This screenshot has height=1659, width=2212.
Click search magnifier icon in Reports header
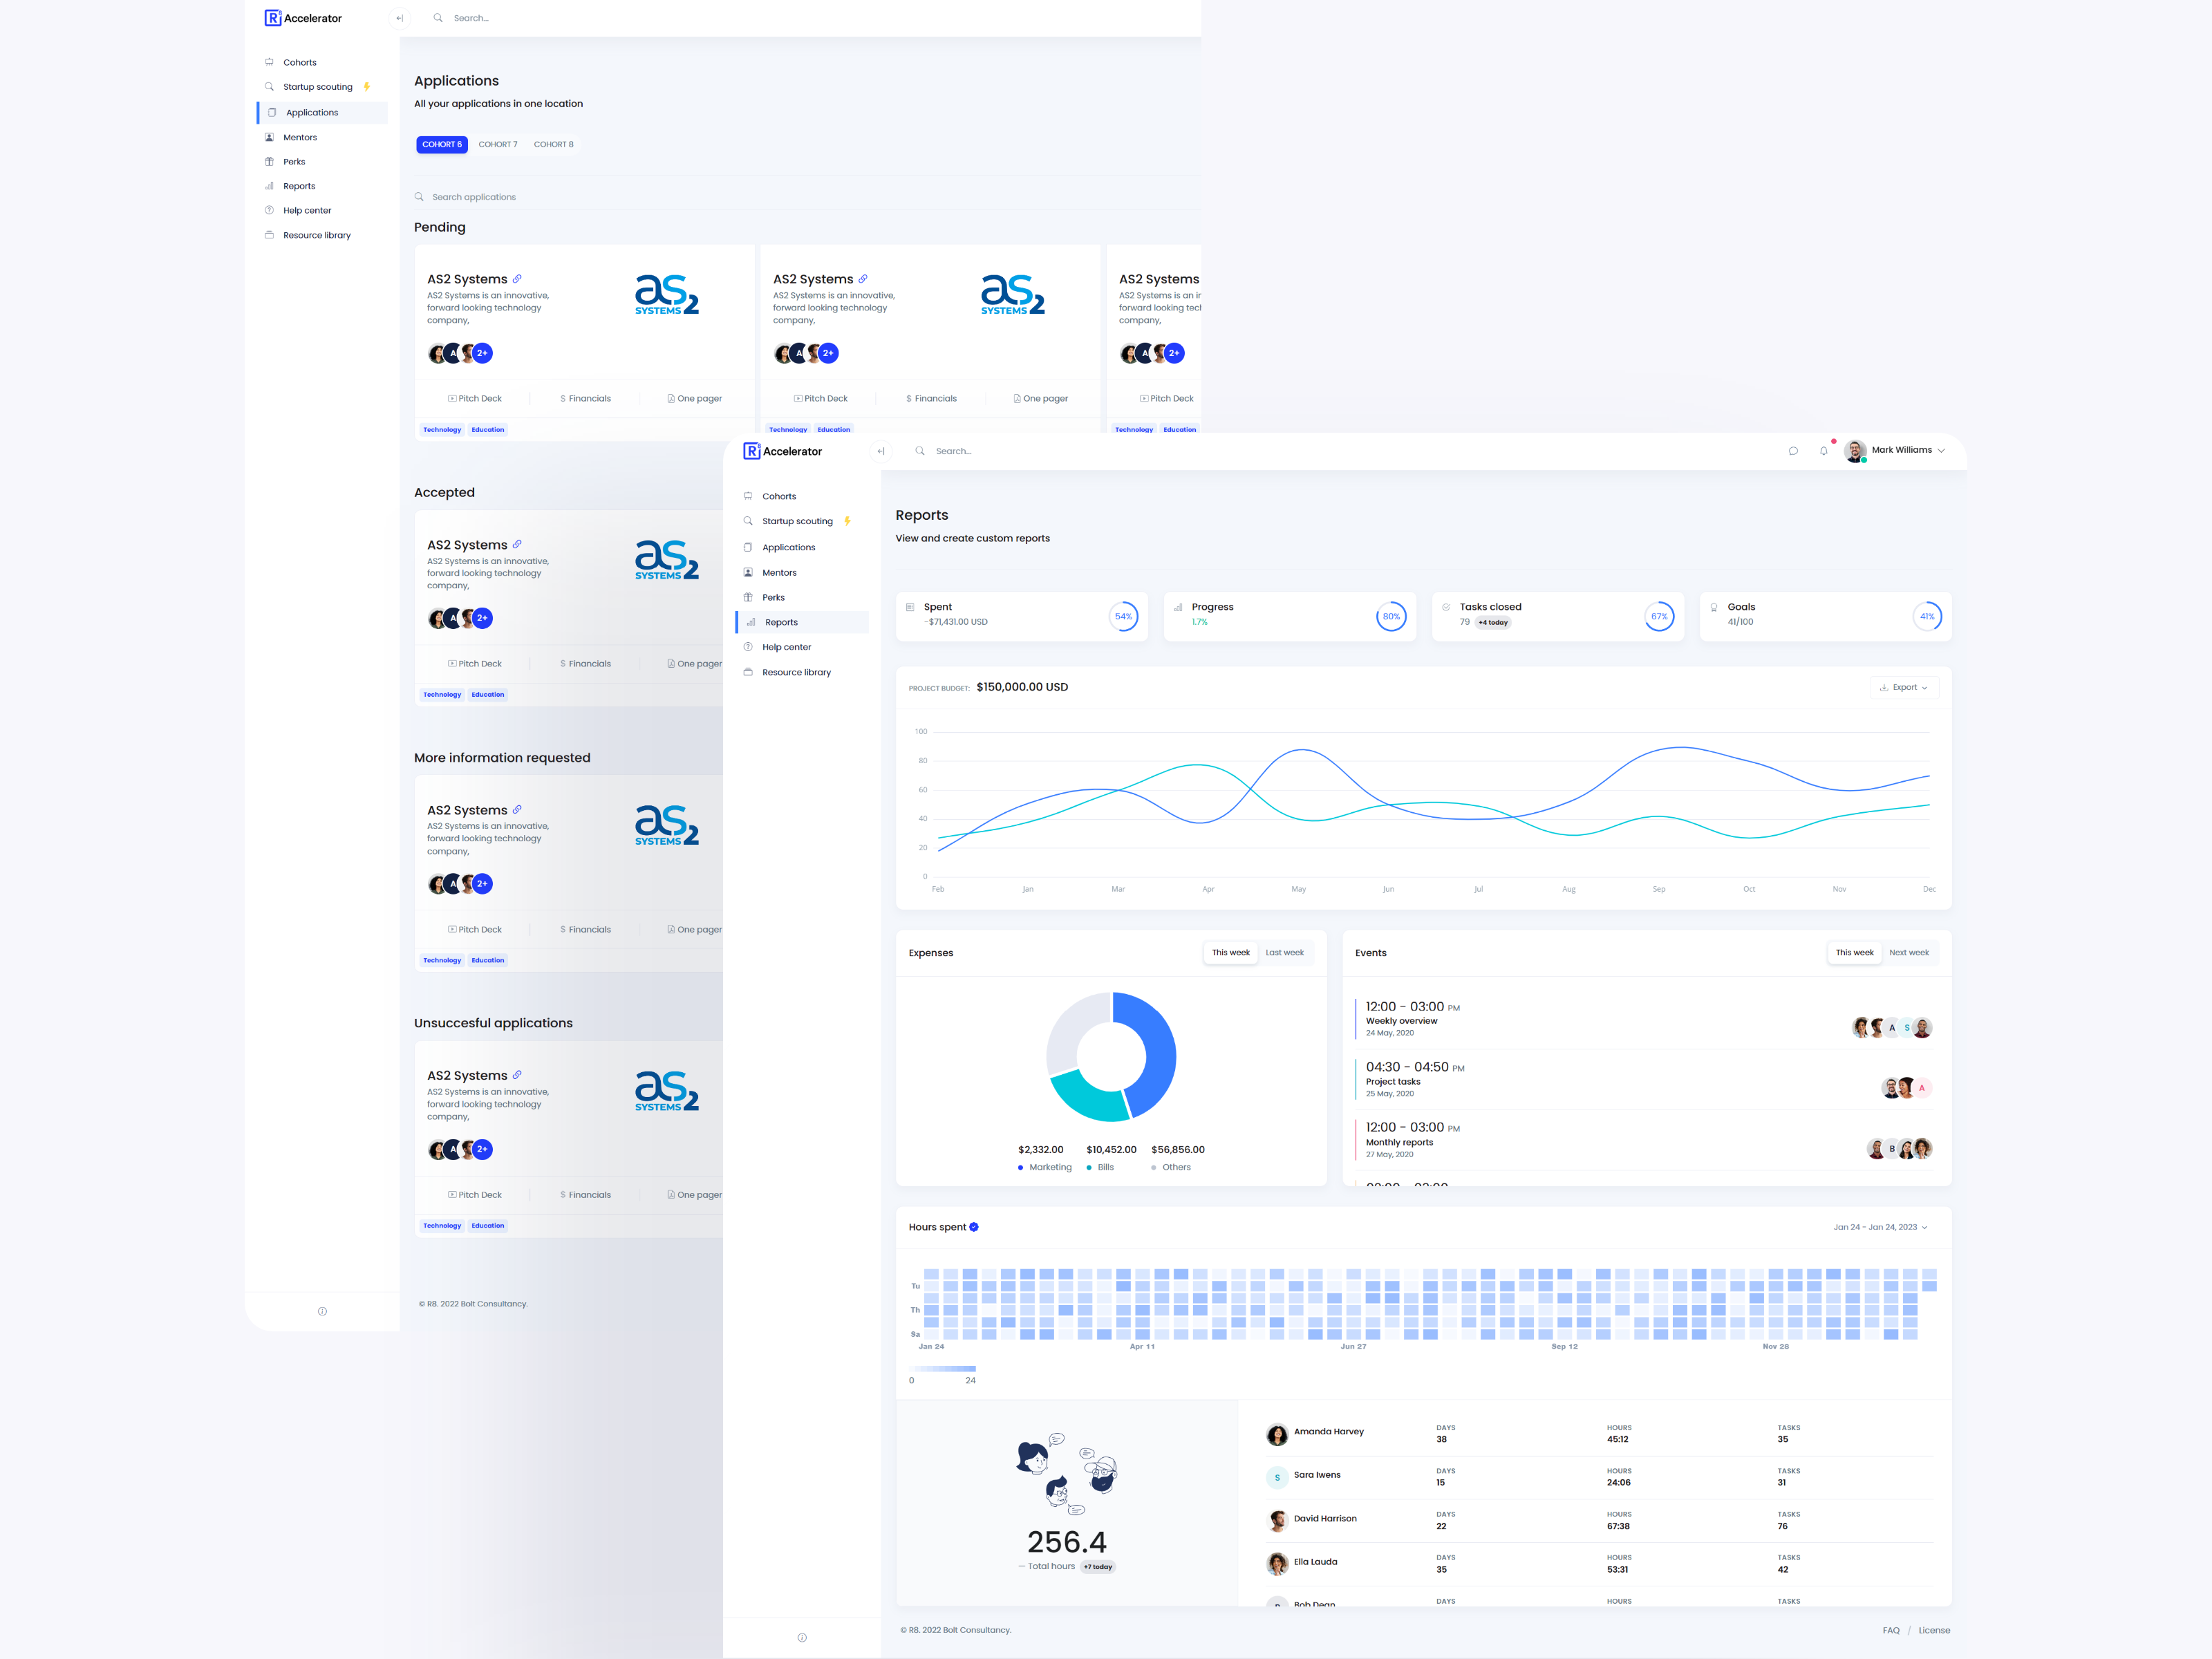(x=920, y=451)
